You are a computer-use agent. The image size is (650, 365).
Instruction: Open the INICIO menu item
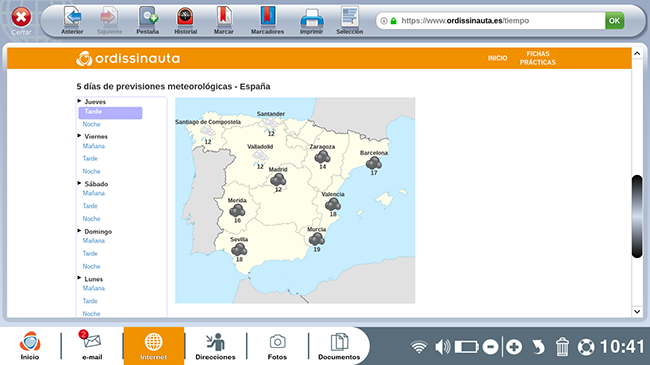[x=497, y=58]
